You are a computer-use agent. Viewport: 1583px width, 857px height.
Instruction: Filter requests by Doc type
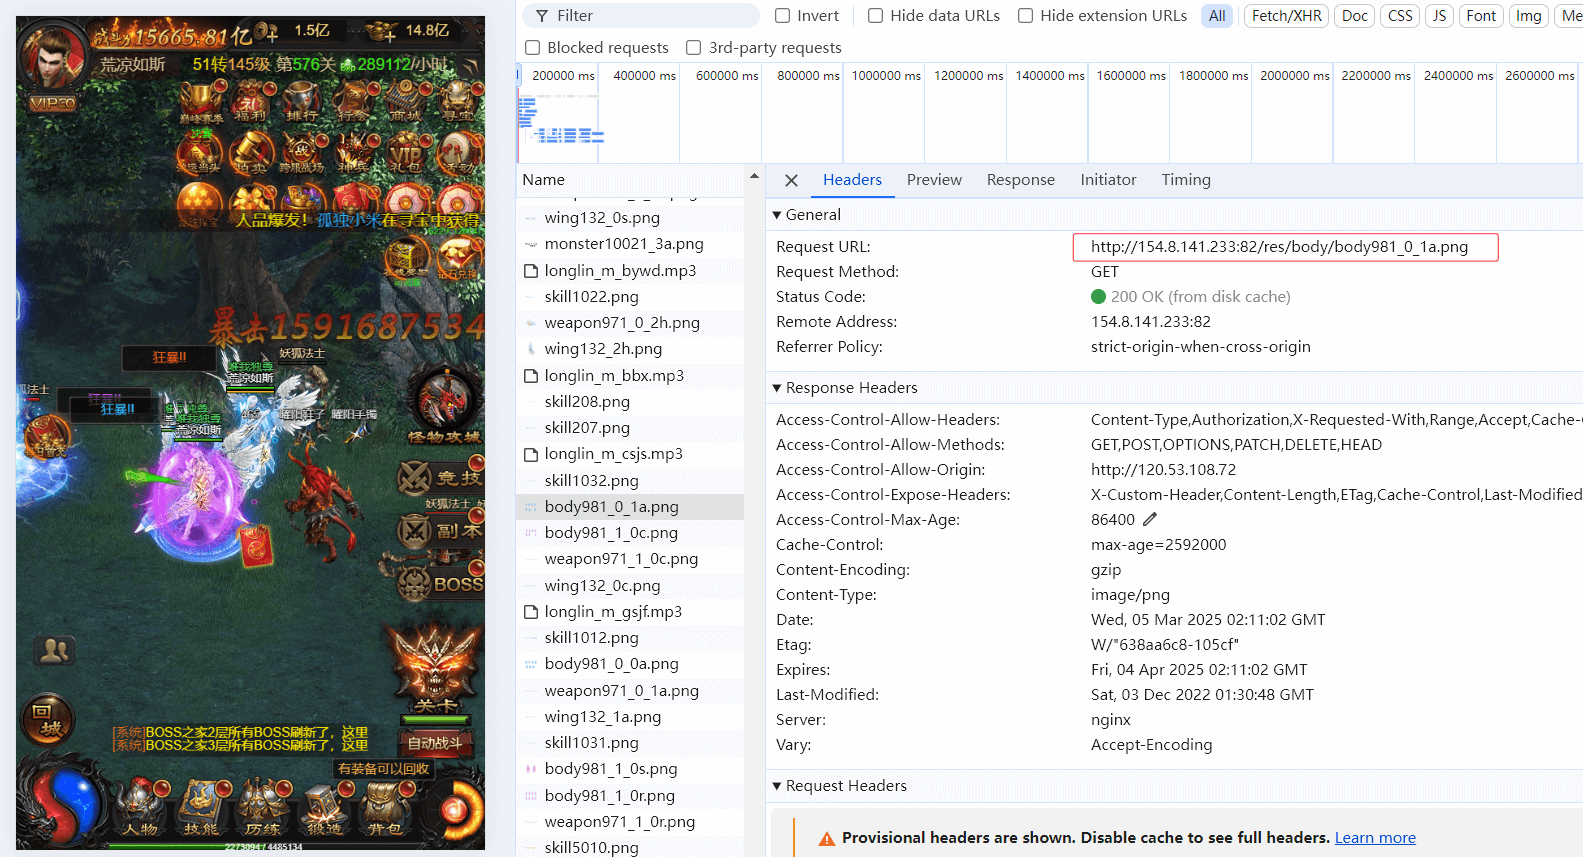(x=1355, y=16)
